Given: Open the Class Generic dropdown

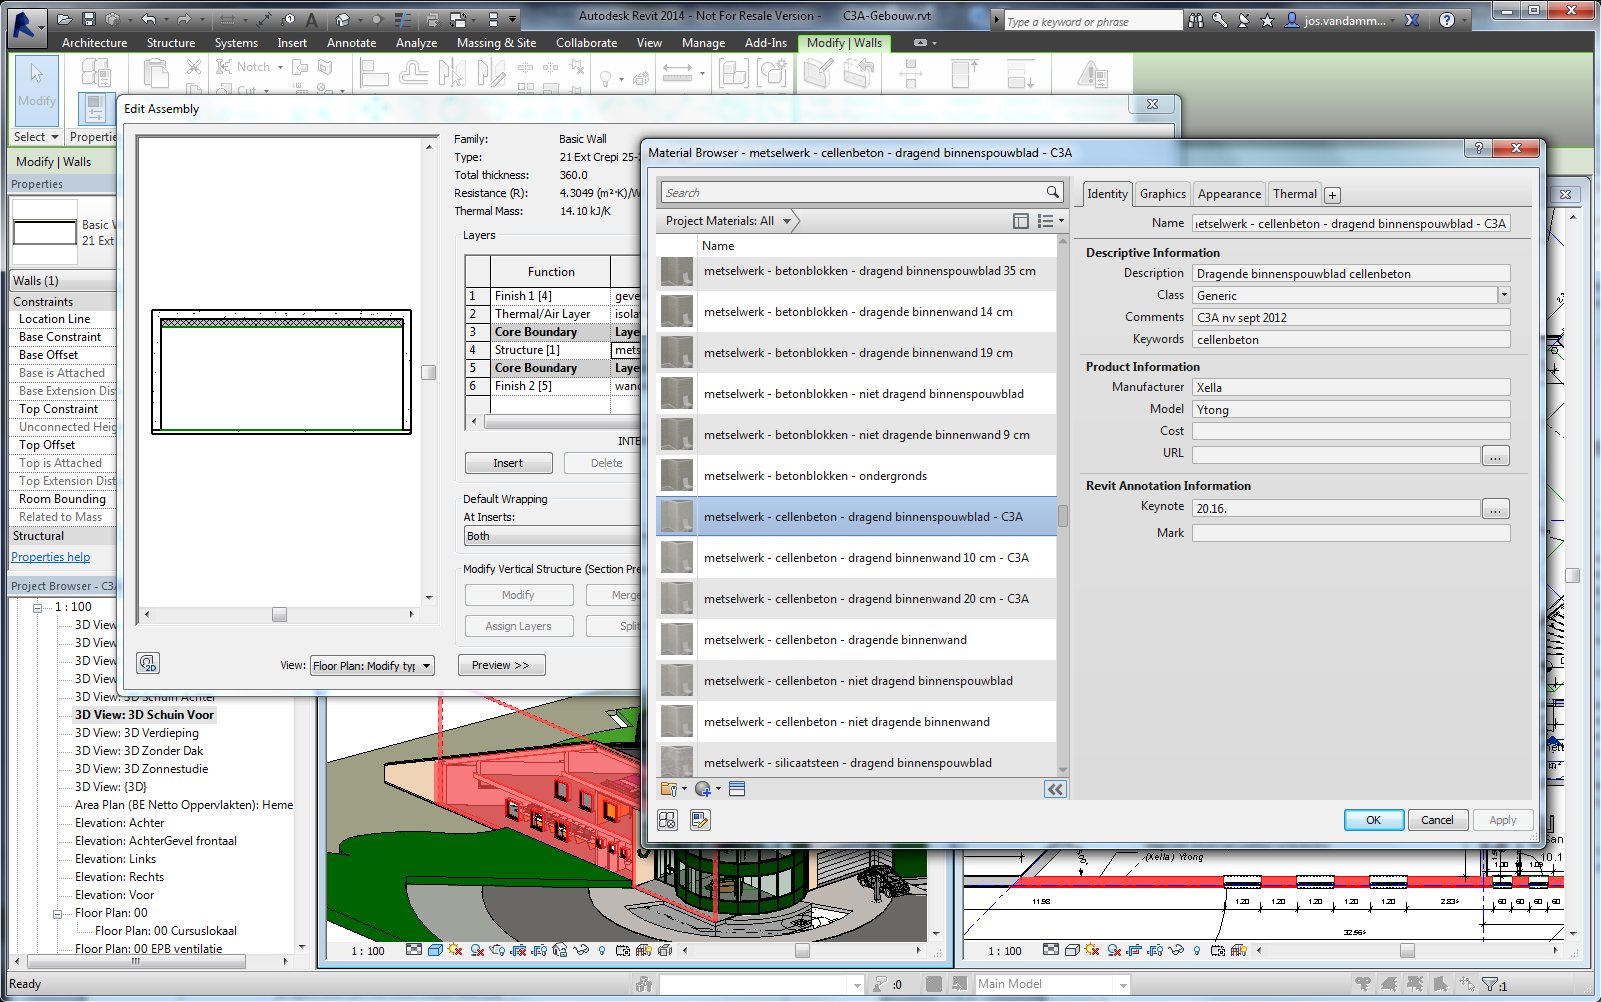Looking at the screenshot, I should pyautogui.click(x=1503, y=295).
